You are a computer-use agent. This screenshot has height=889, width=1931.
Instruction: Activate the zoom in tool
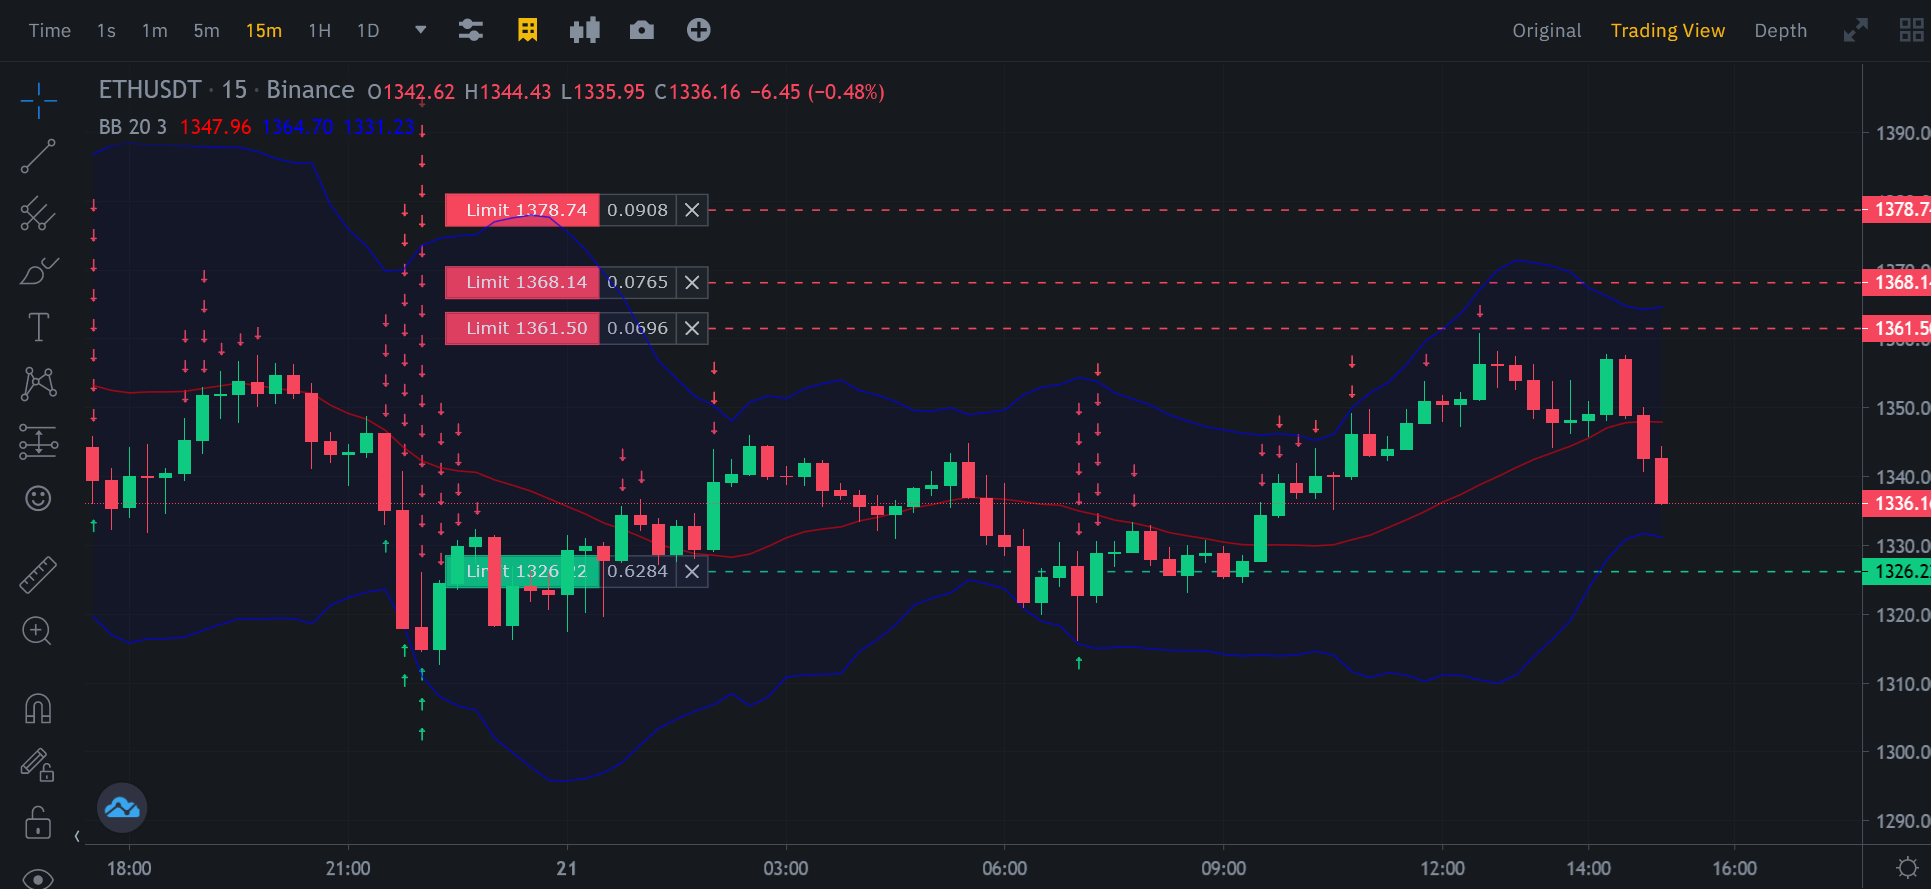click(37, 631)
